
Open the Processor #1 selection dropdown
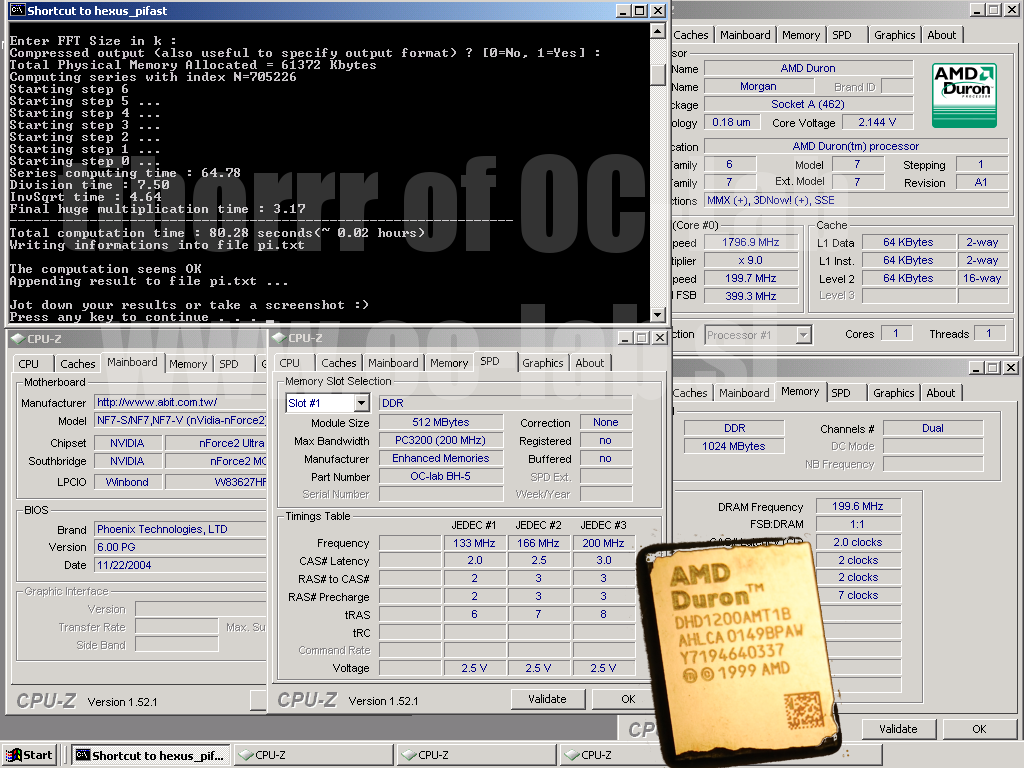(803, 335)
